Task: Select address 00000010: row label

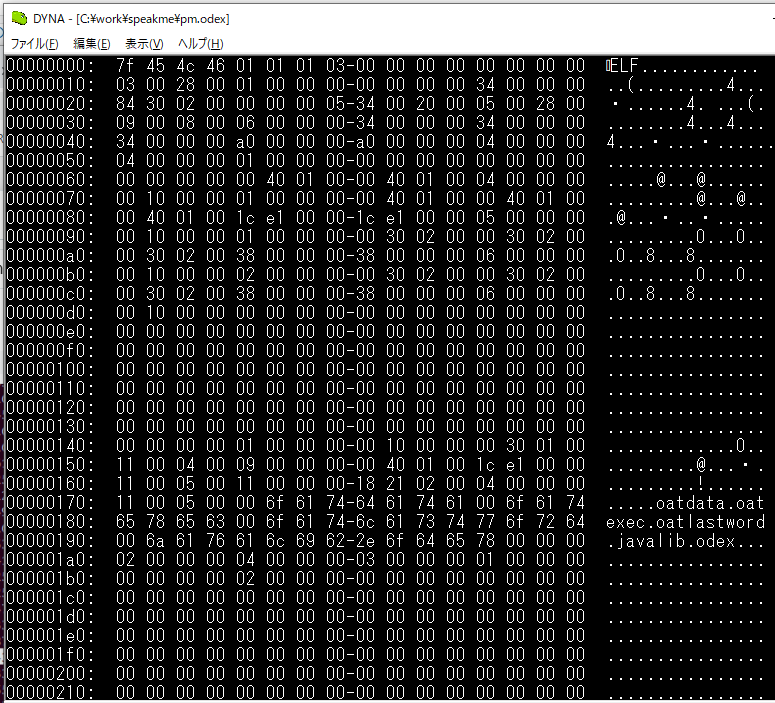Action: (50, 85)
